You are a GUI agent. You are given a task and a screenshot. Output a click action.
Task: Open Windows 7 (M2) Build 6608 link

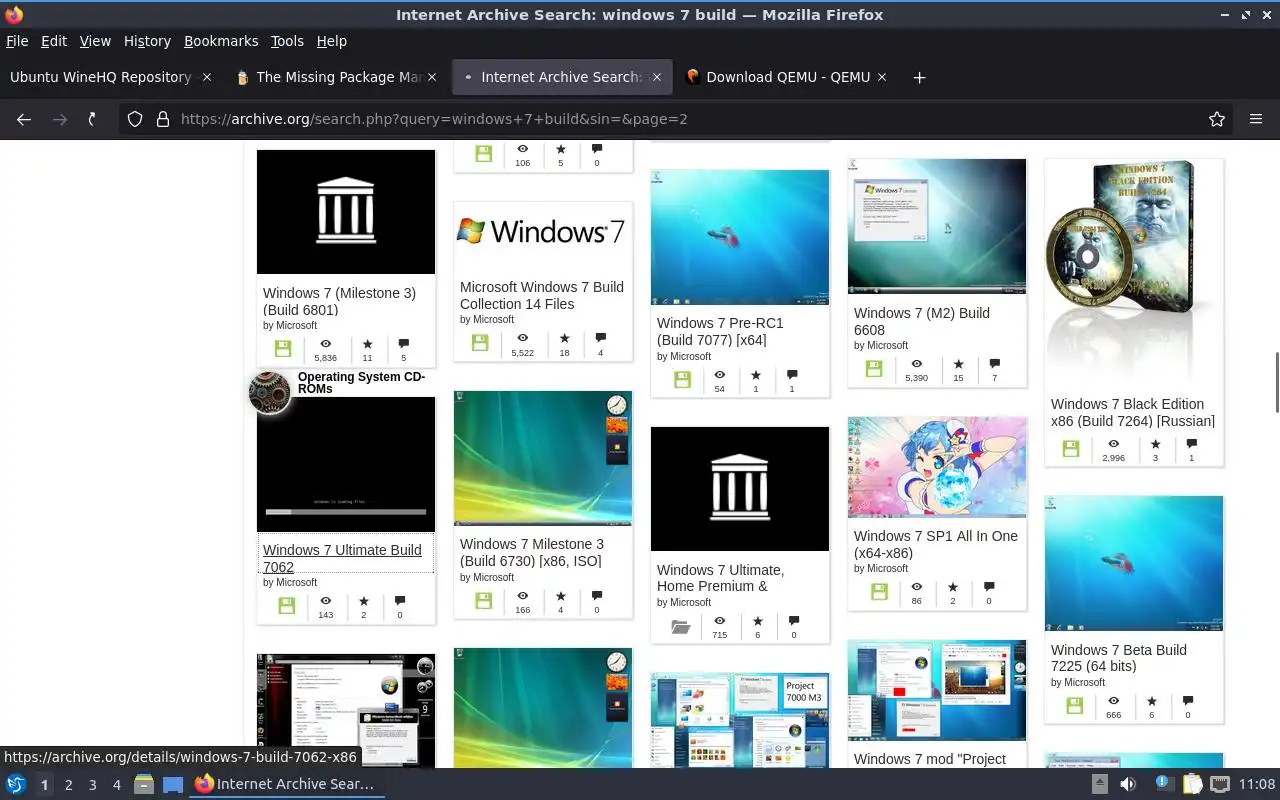click(921, 321)
